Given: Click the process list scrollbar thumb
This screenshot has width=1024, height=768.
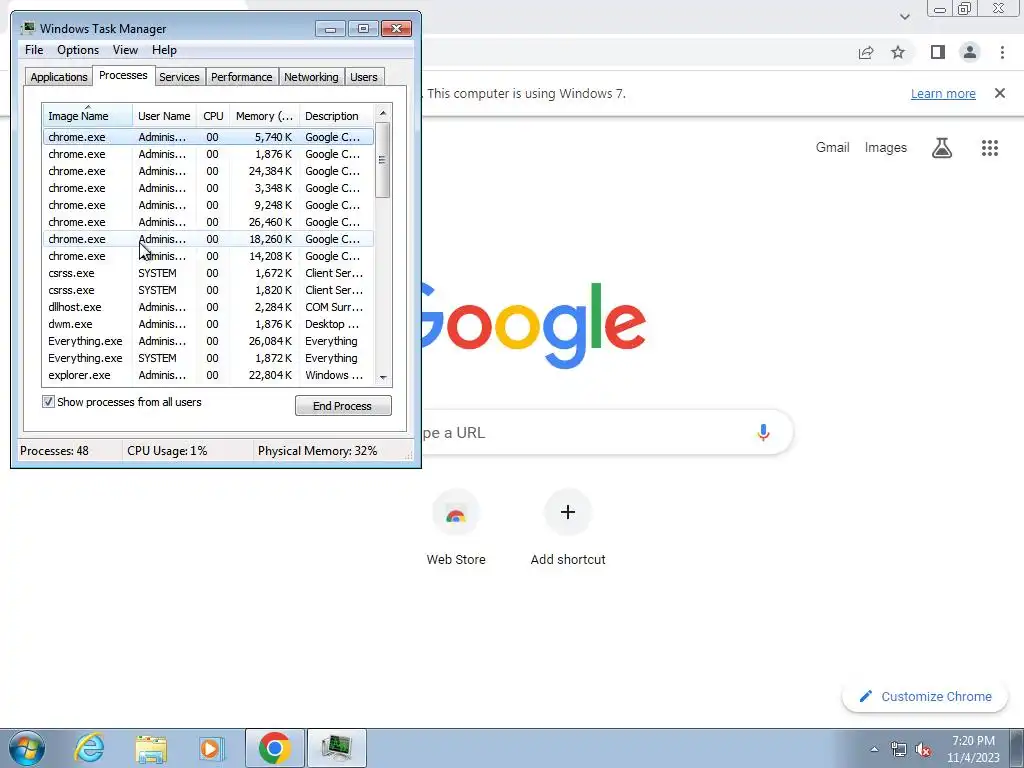Looking at the screenshot, I should [383, 160].
